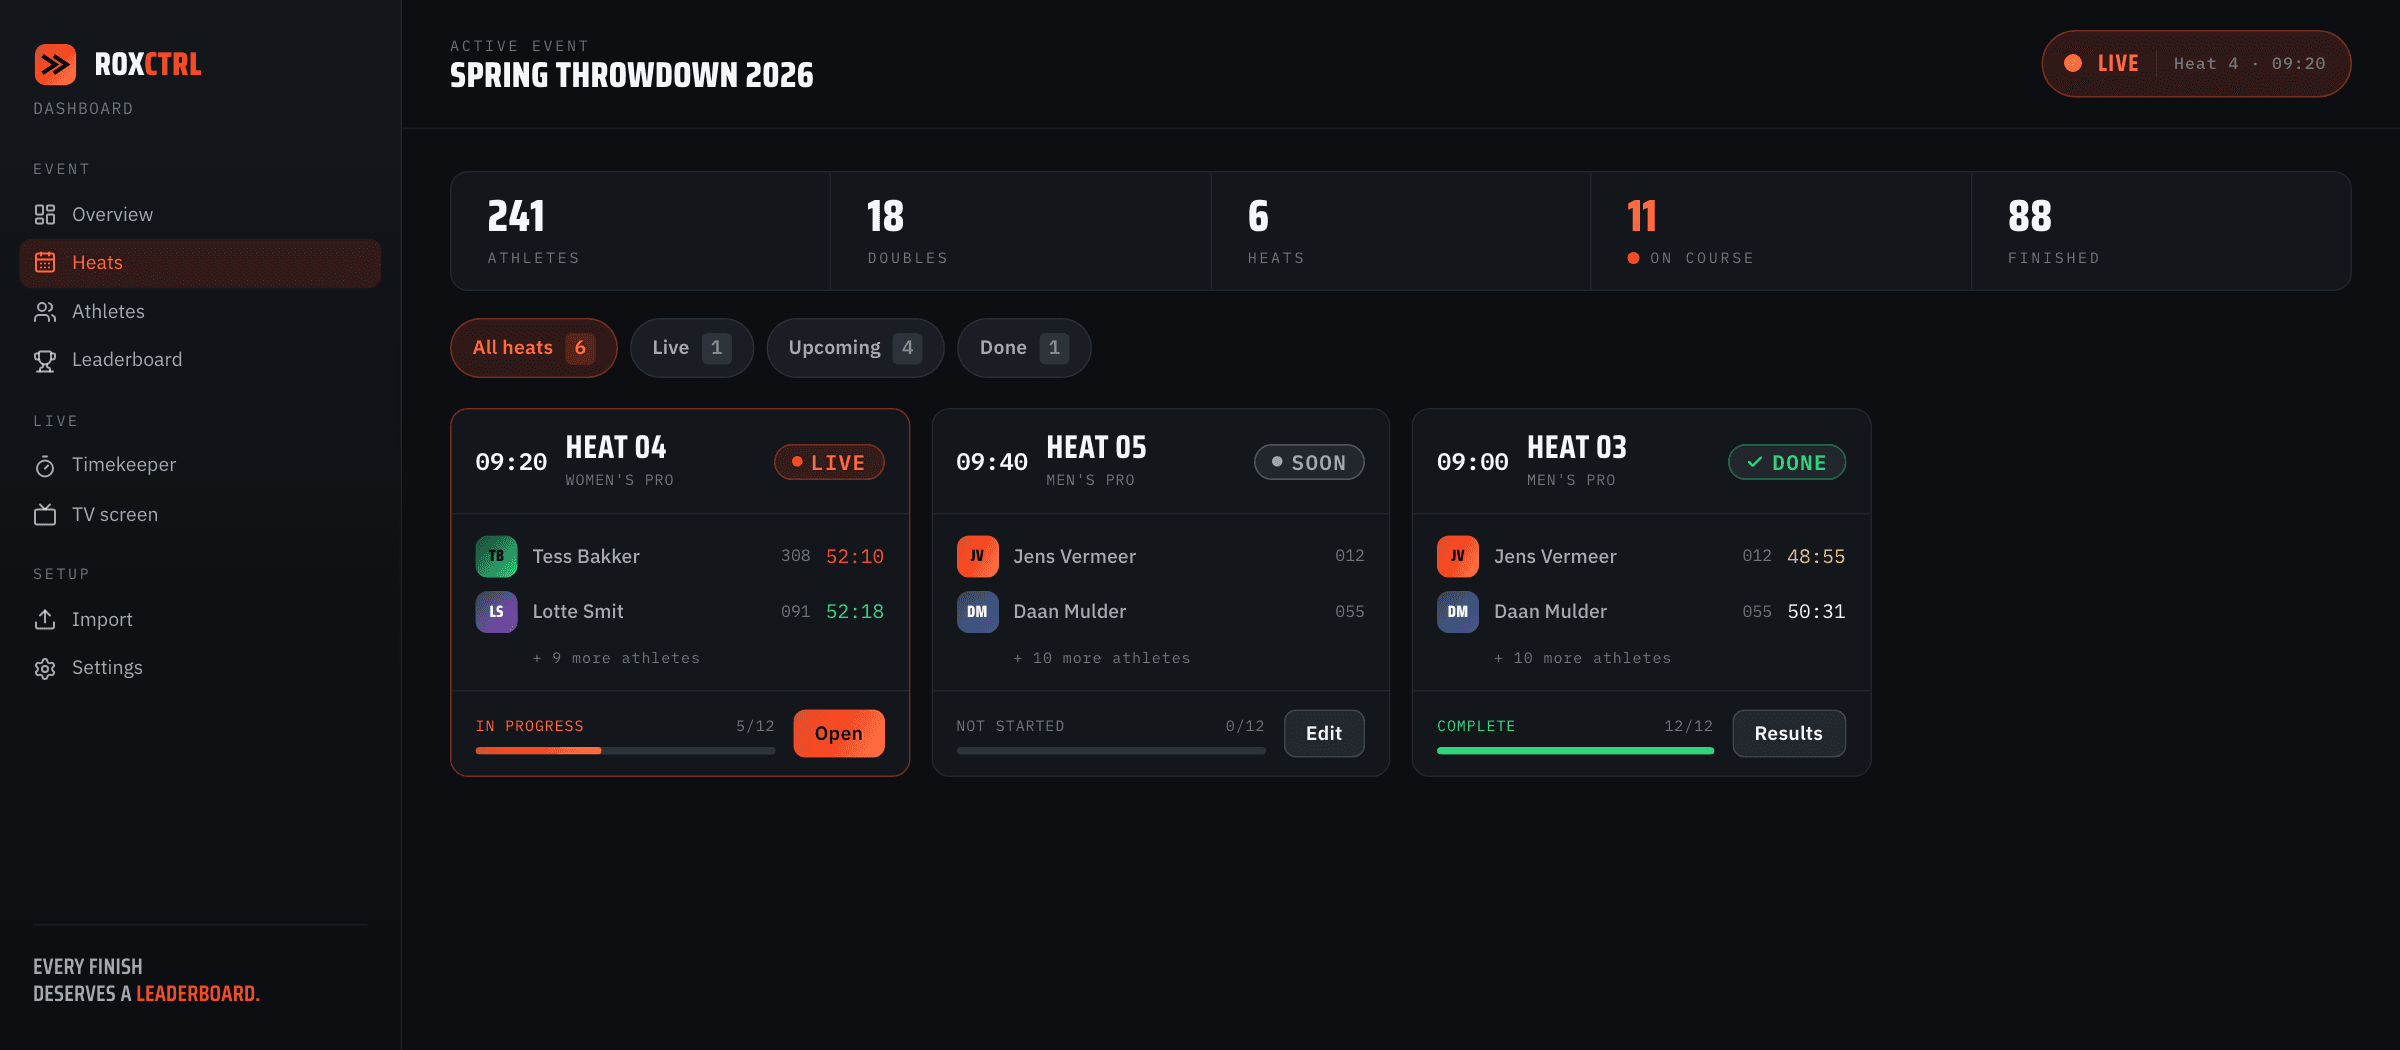Click the Spring Throwdown 2026 event title
Image resolution: width=2400 pixels, height=1050 pixels.
coord(632,75)
